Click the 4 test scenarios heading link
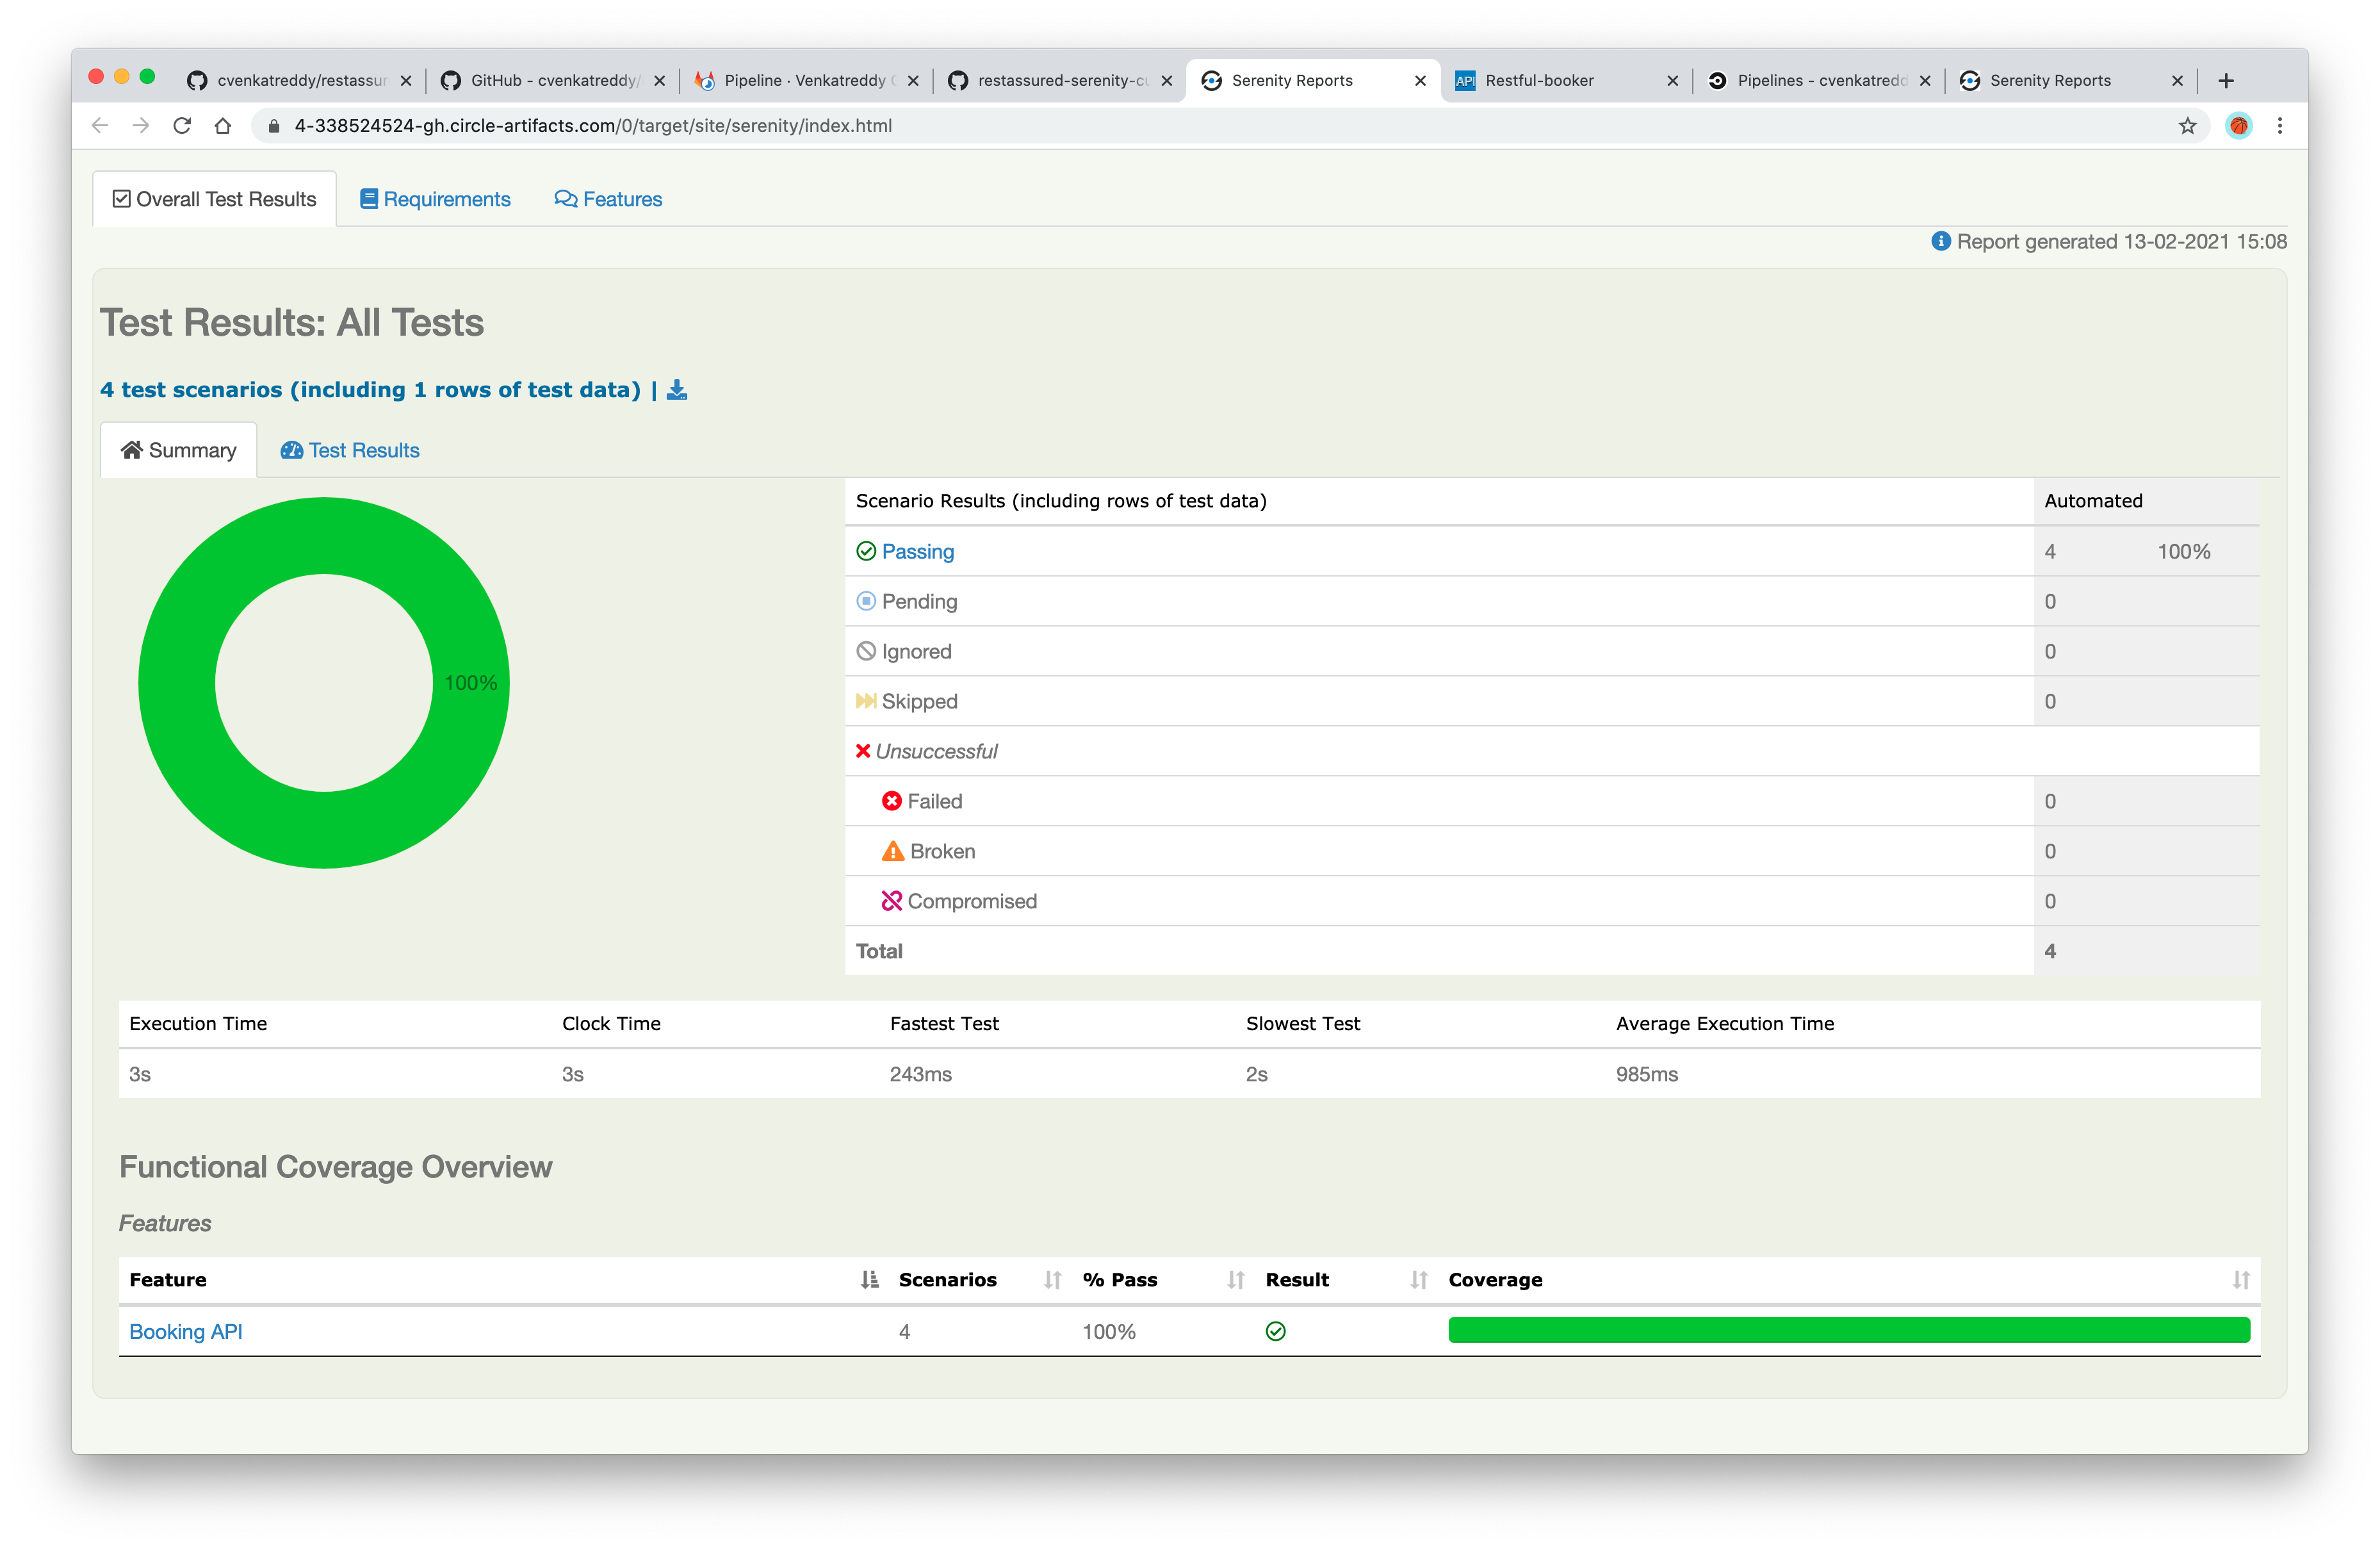The width and height of the screenshot is (2380, 1549). tap(370, 390)
